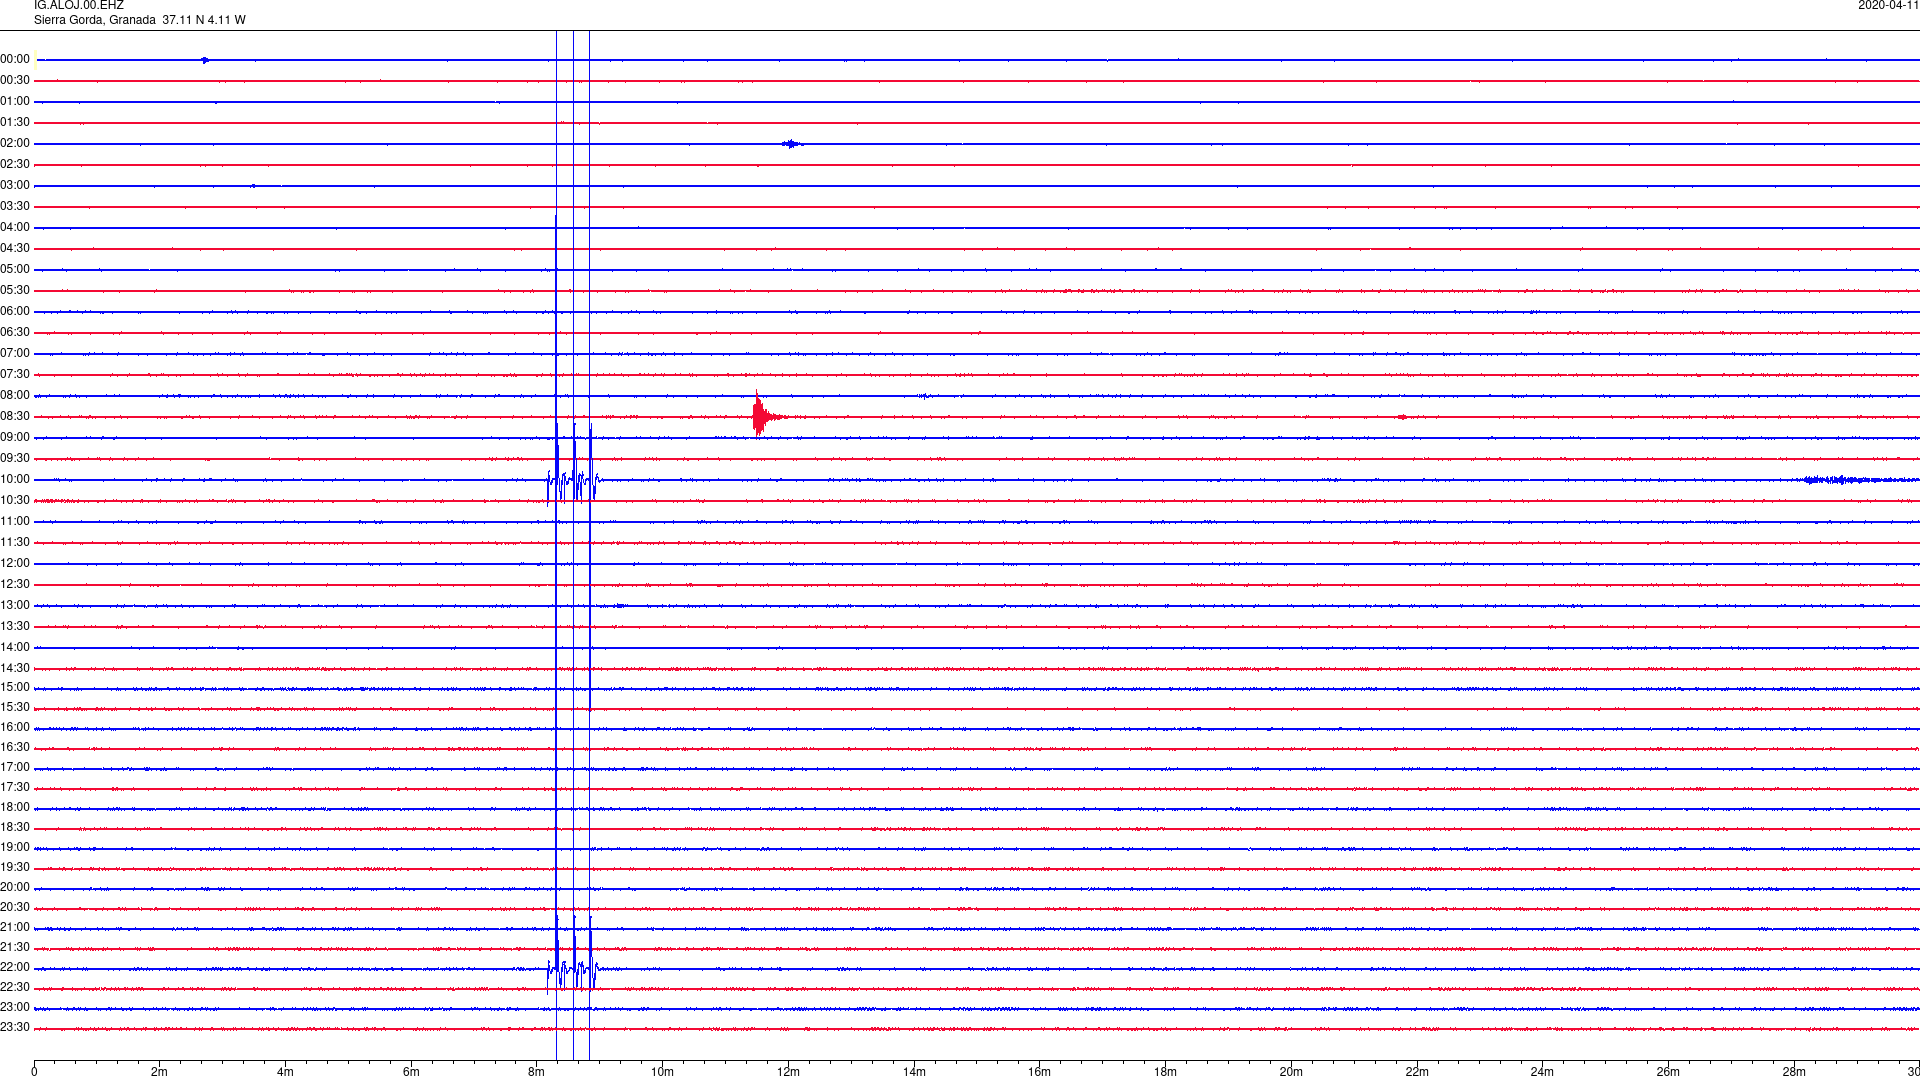Image resolution: width=1920 pixels, height=1080 pixels.
Task: Click the 12m axis tick label
Action: pos(788,1072)
